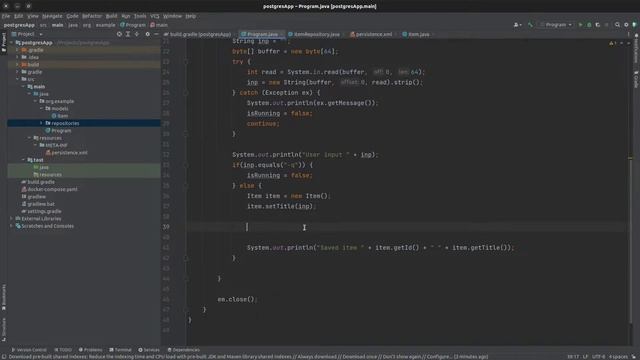Open the user account icon dropdown
This screenshot has width=640, height=360.
coord(517,25)
